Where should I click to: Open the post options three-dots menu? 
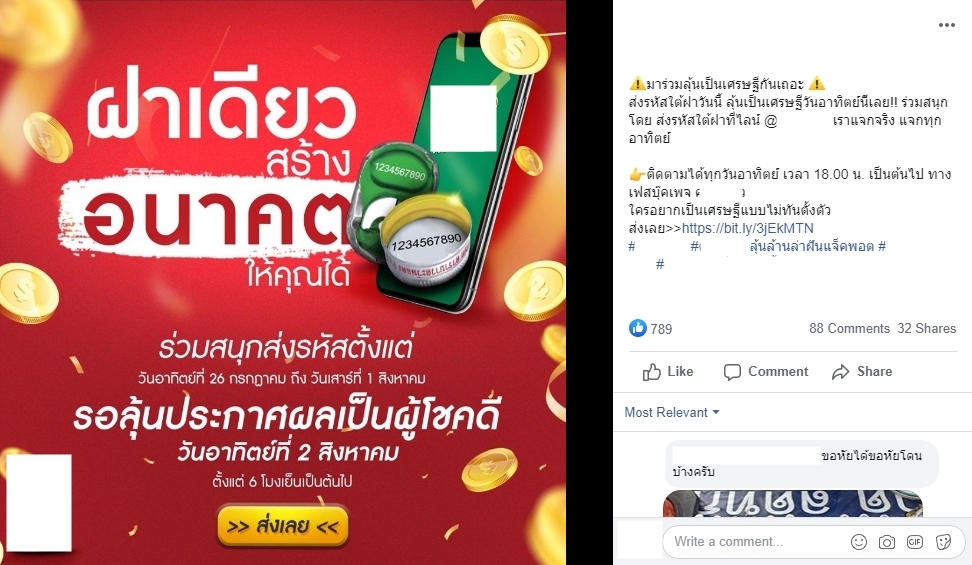coord(946,25)
